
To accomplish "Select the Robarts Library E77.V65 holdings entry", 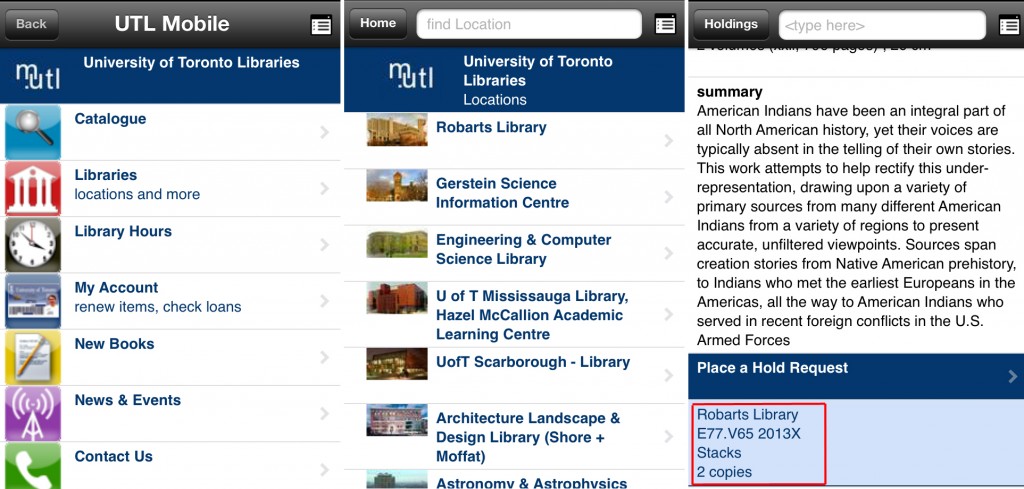I will [x=760, y=443].
